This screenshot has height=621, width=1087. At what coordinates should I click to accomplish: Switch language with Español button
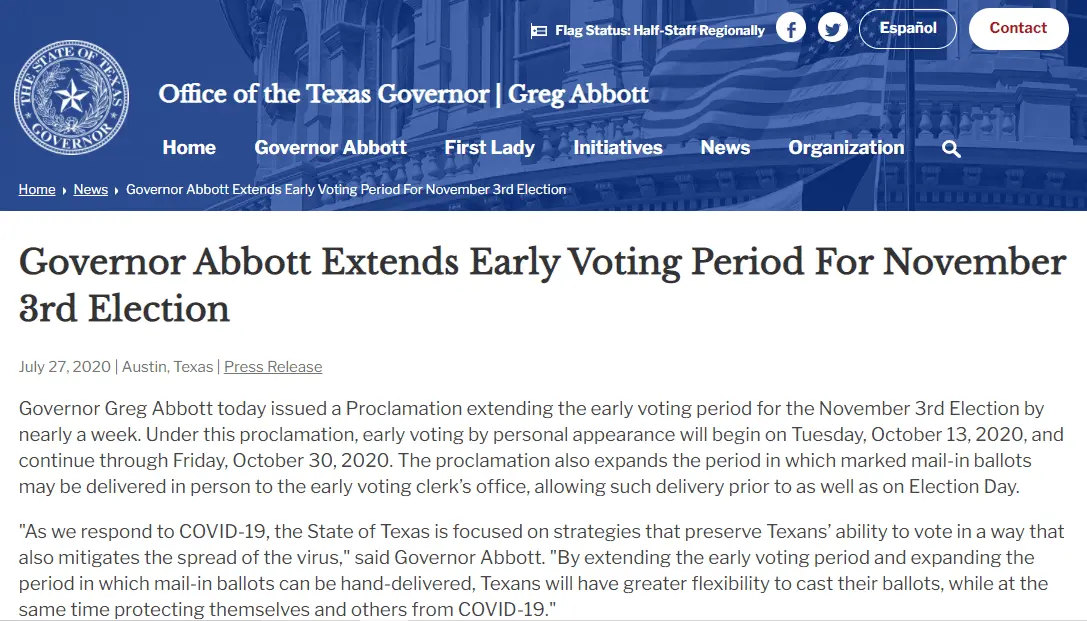tap(908, 29)
